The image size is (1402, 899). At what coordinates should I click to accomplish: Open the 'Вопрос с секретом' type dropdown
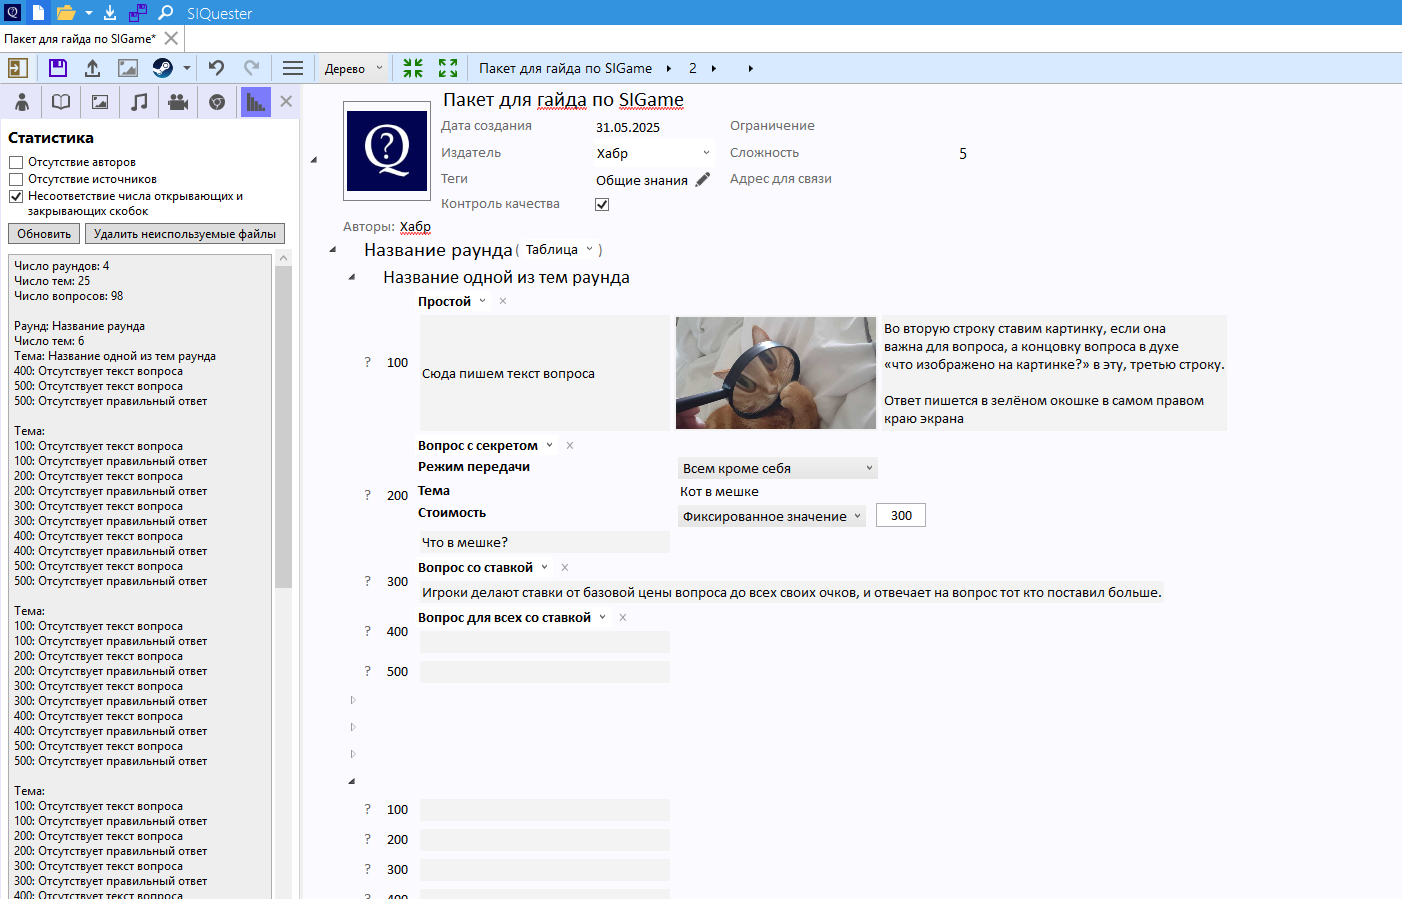point(549,445)
